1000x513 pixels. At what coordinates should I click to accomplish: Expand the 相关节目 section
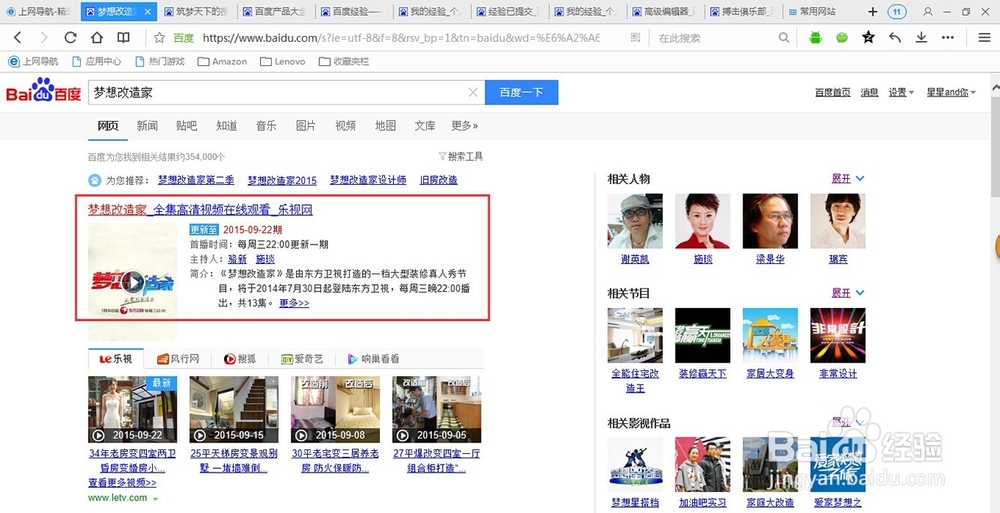tap(848, 293)
